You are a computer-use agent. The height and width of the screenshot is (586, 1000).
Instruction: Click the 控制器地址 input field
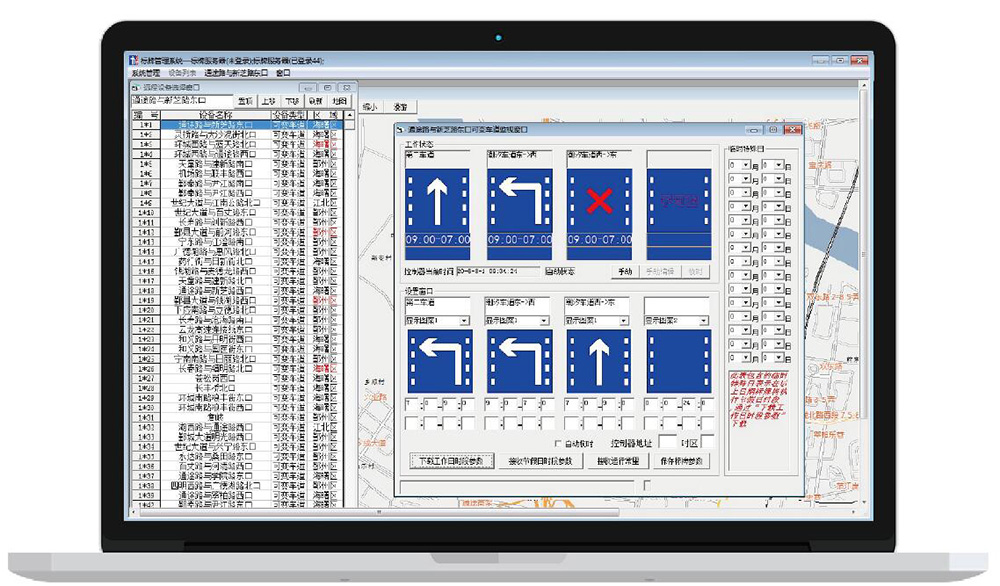[669, 442]
